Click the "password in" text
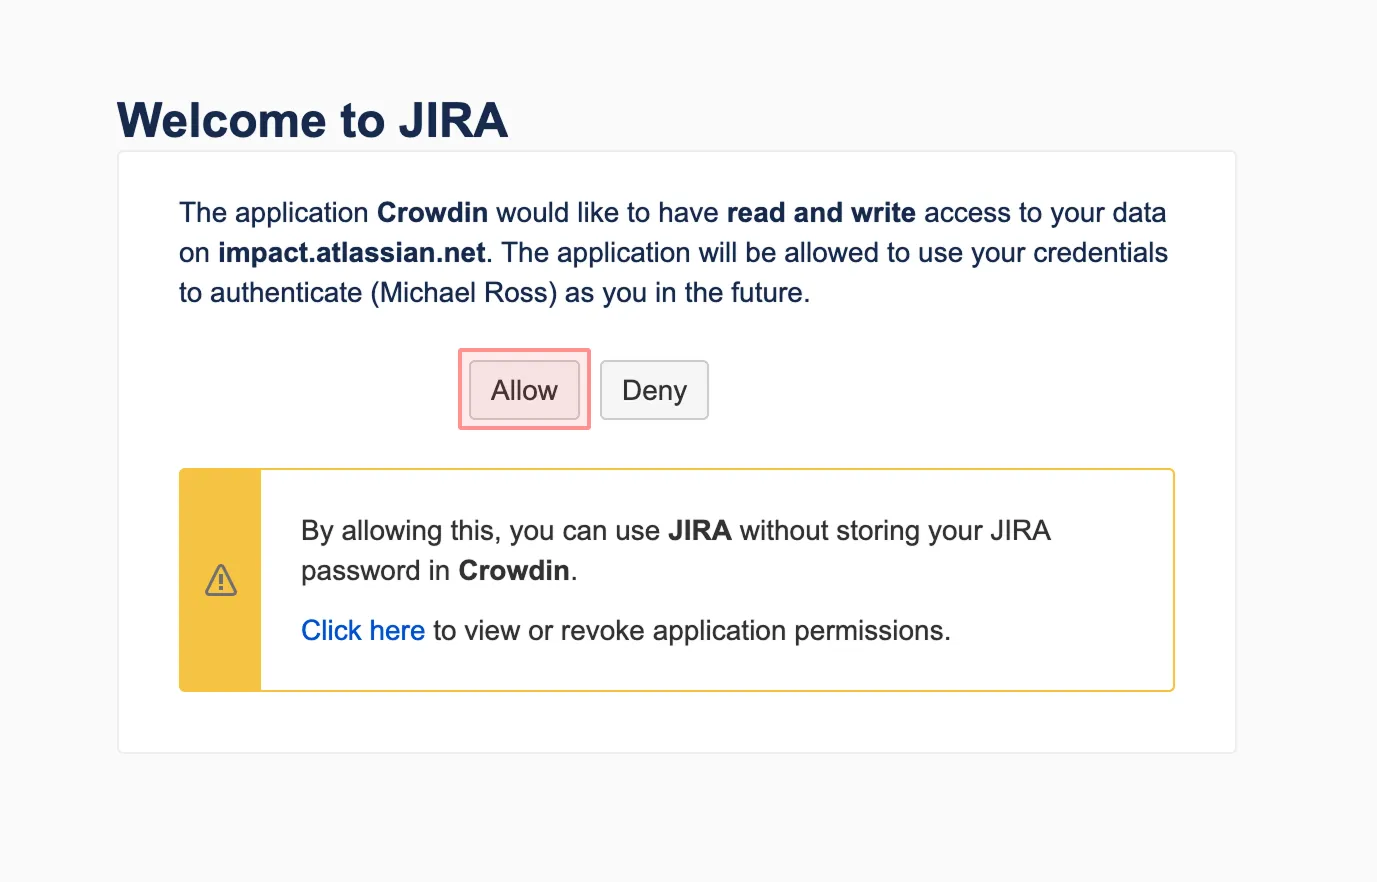This screenshot has height=882, width=1377. (376, 571)
